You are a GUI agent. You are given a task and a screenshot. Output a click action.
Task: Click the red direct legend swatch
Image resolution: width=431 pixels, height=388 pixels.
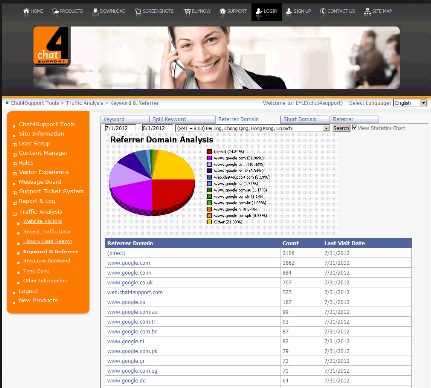209,152
